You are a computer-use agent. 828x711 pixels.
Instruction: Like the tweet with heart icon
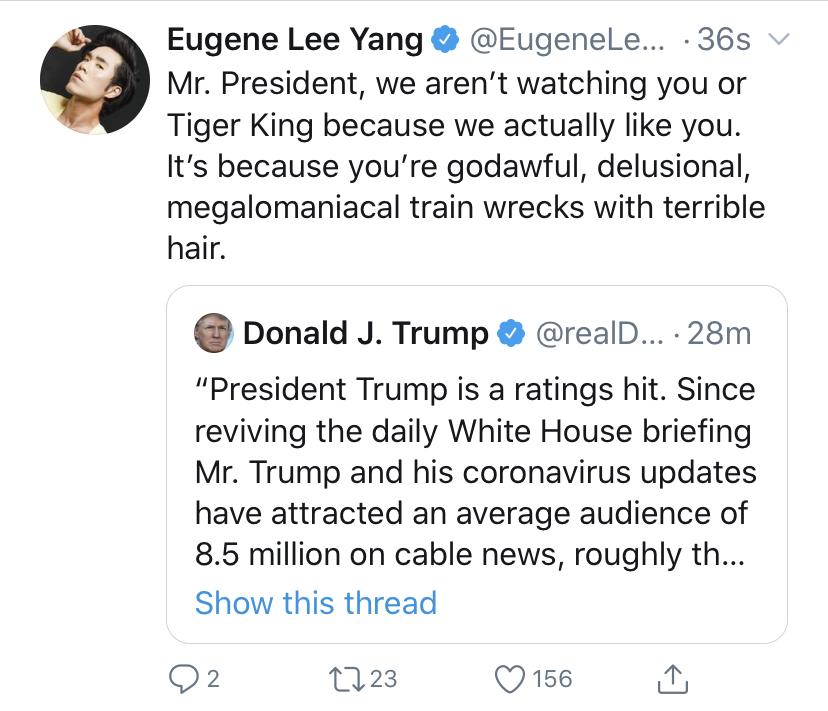(510, 679)
